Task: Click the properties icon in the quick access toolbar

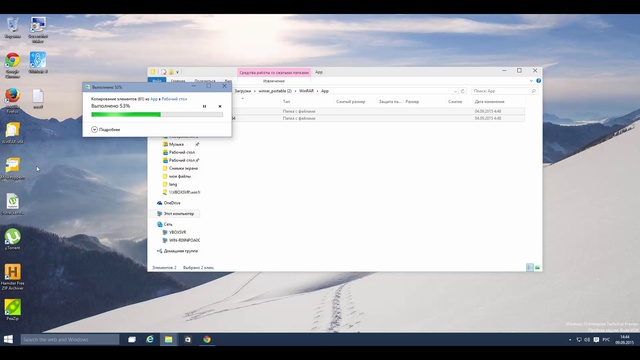Action: point(164,72)
